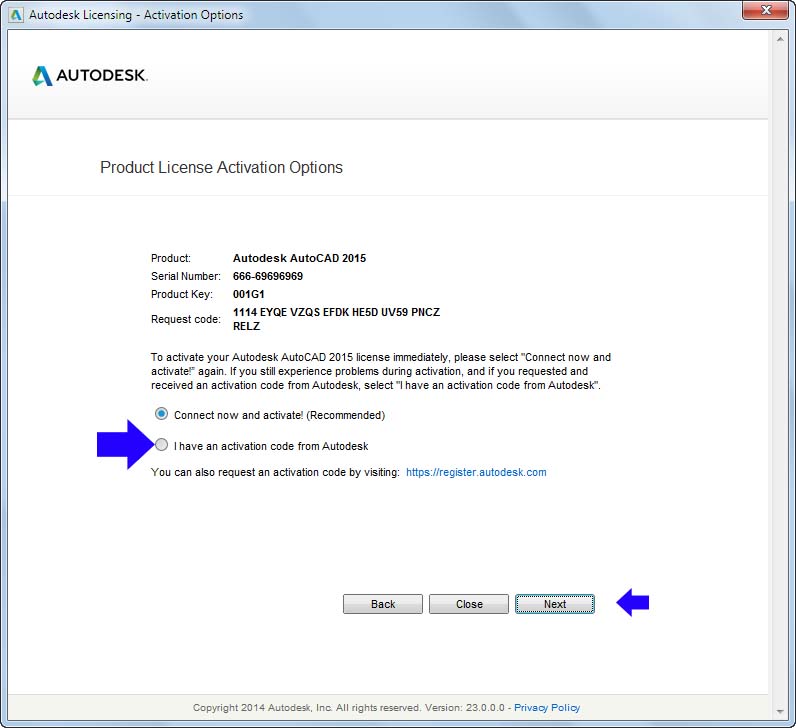Click the product key 001G1
796x728 pixels.
coord(248,294)
